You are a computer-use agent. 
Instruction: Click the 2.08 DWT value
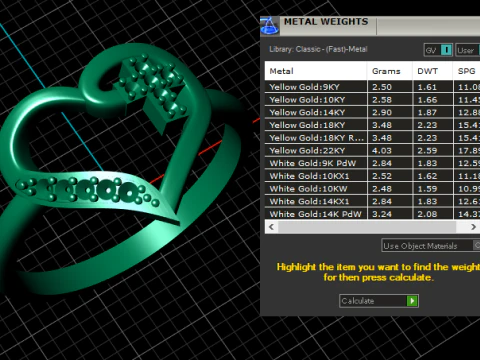[427, 214]
